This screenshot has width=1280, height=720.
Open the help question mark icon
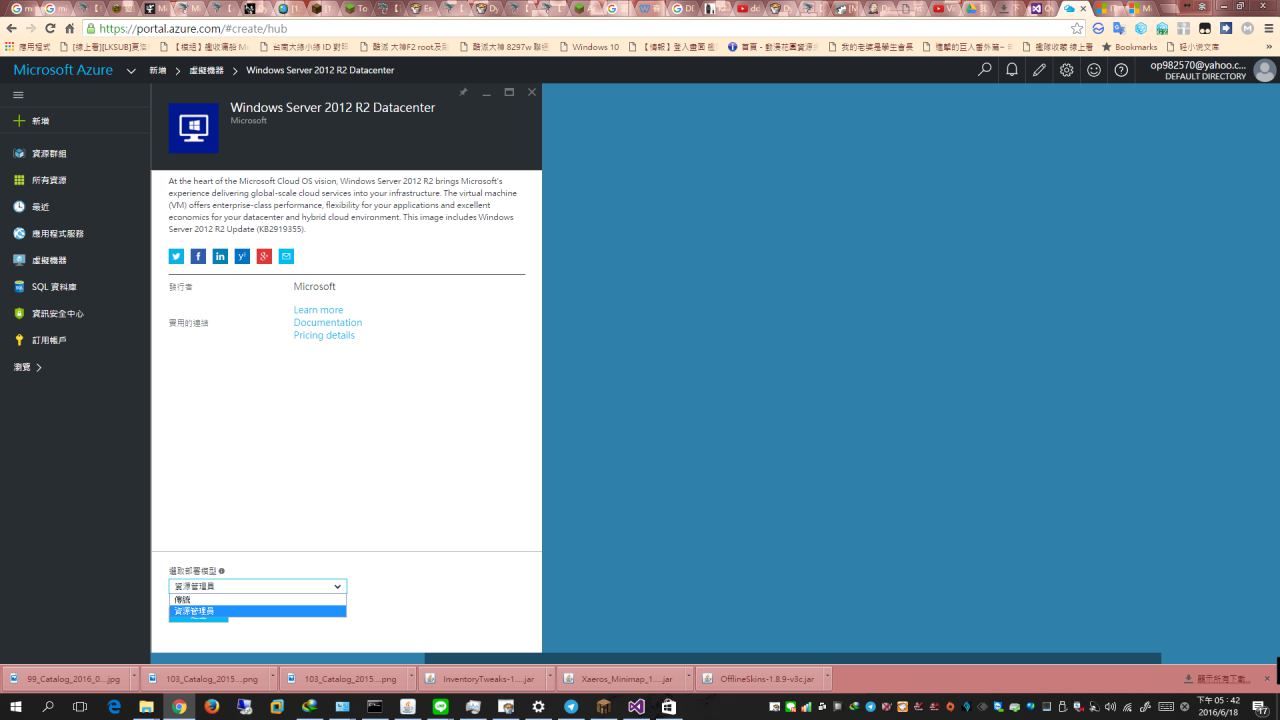pos(1121,70)
